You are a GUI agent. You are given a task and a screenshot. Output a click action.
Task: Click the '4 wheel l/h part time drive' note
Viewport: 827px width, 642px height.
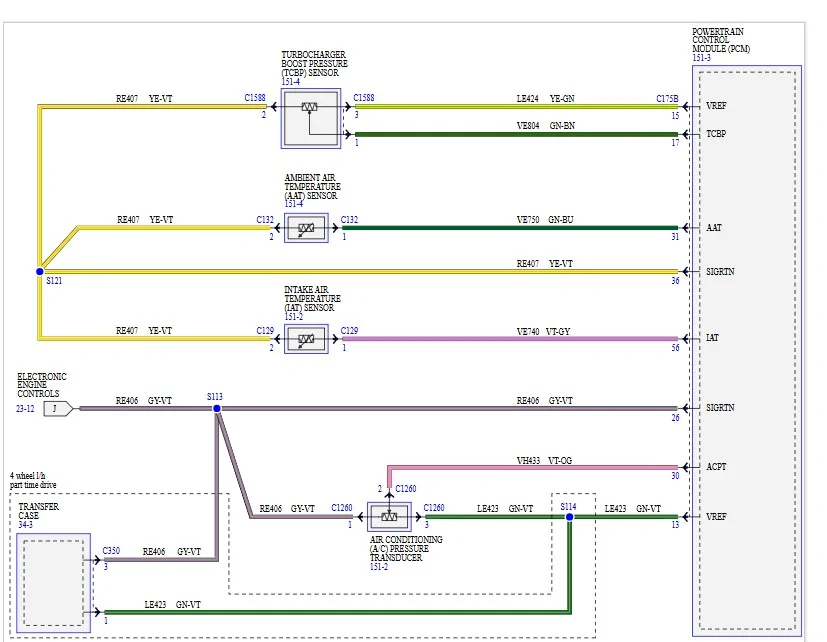[x=33, y=481]
